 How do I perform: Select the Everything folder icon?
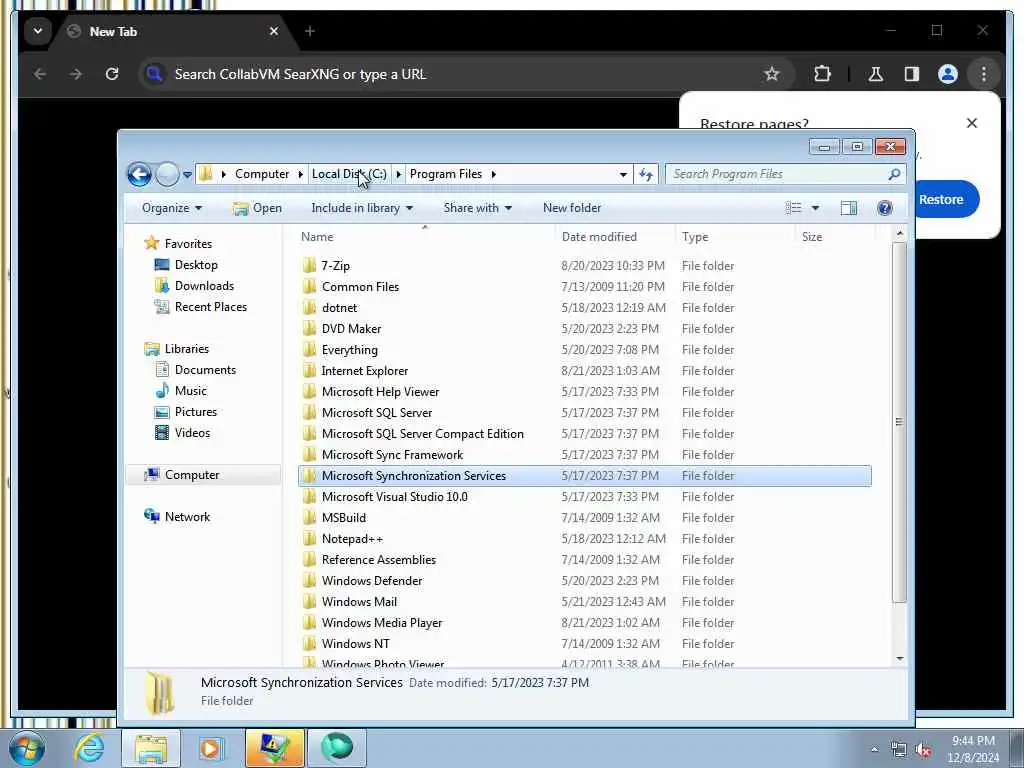click(x=310, y=349)
